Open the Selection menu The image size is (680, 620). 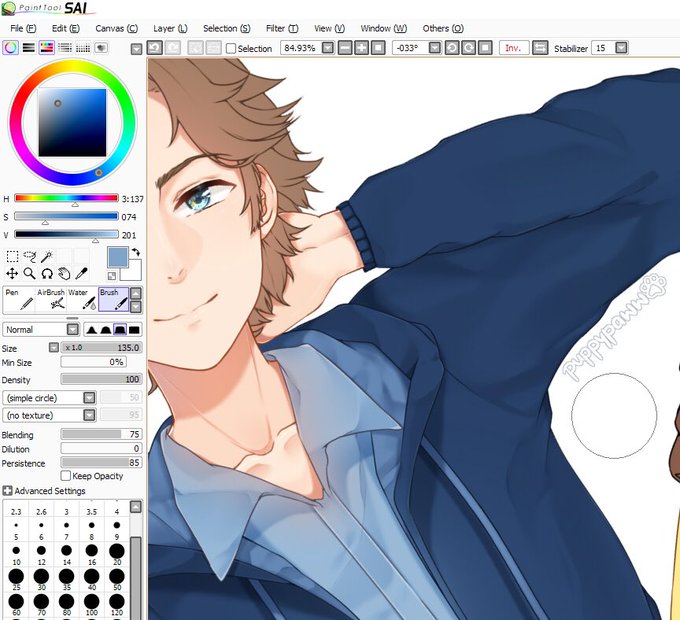pos(227,29)
